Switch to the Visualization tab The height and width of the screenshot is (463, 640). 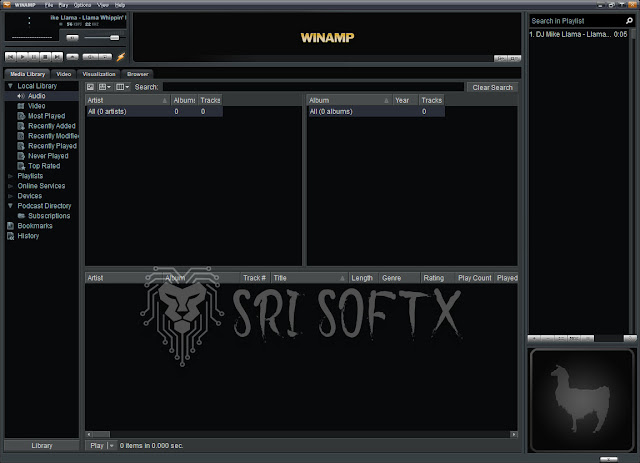99,74
